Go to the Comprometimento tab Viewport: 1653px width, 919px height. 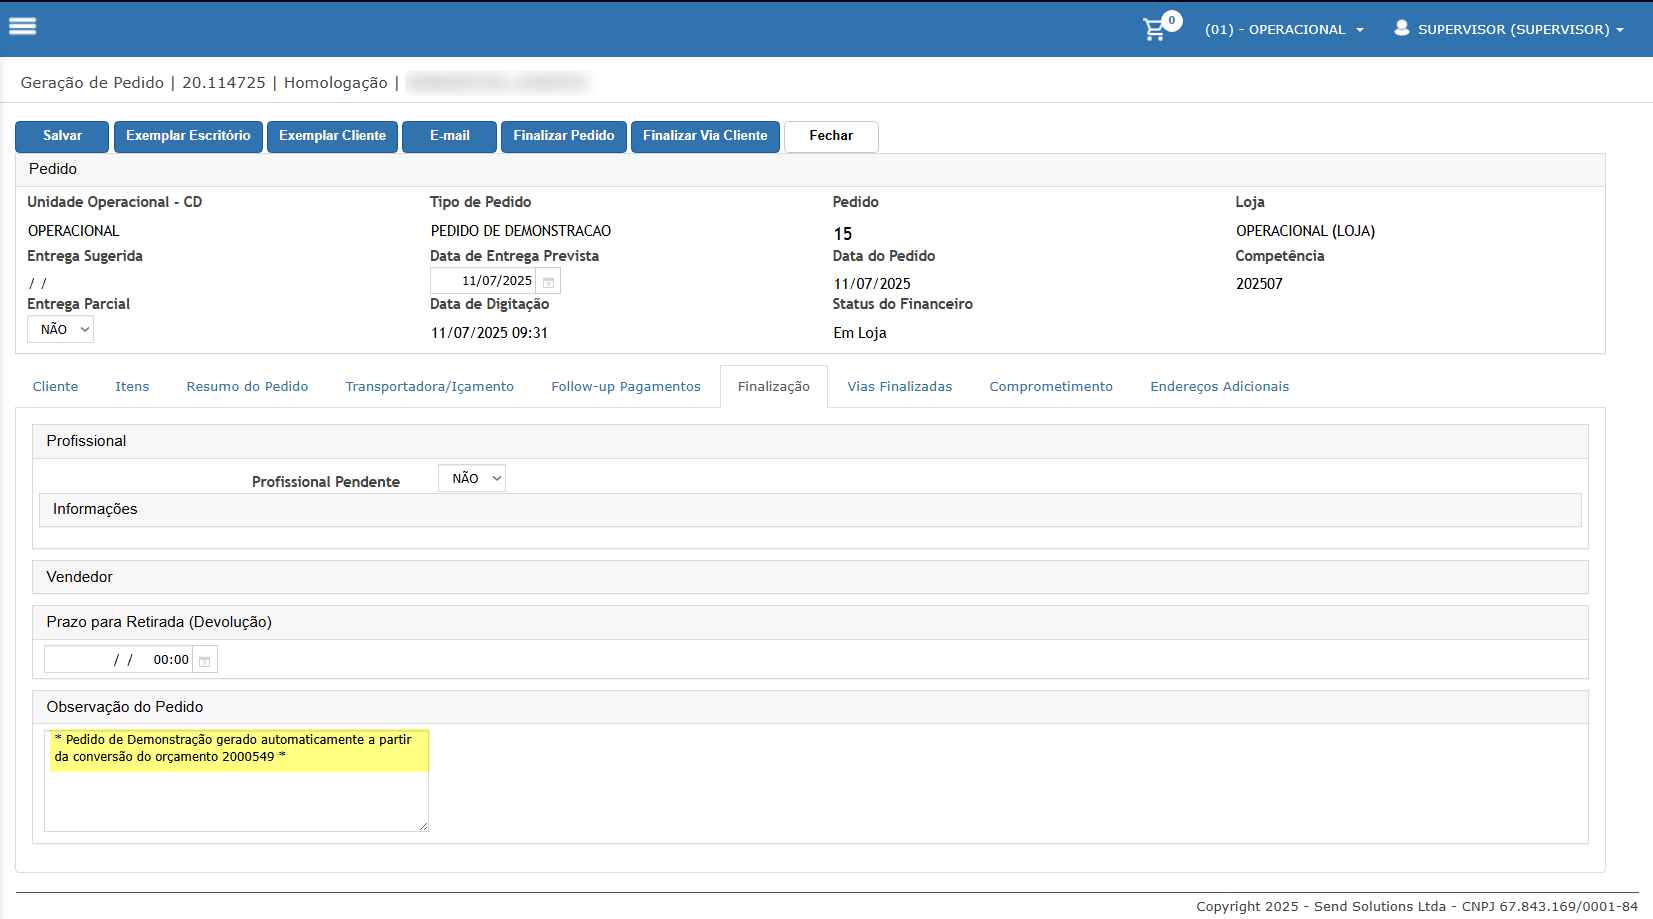click(1051, 387)
